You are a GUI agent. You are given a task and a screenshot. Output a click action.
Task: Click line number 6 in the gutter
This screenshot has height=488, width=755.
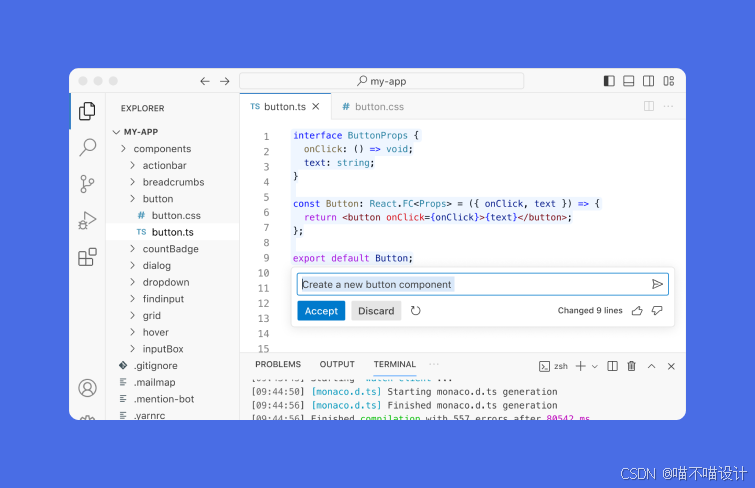click(266, 212)
